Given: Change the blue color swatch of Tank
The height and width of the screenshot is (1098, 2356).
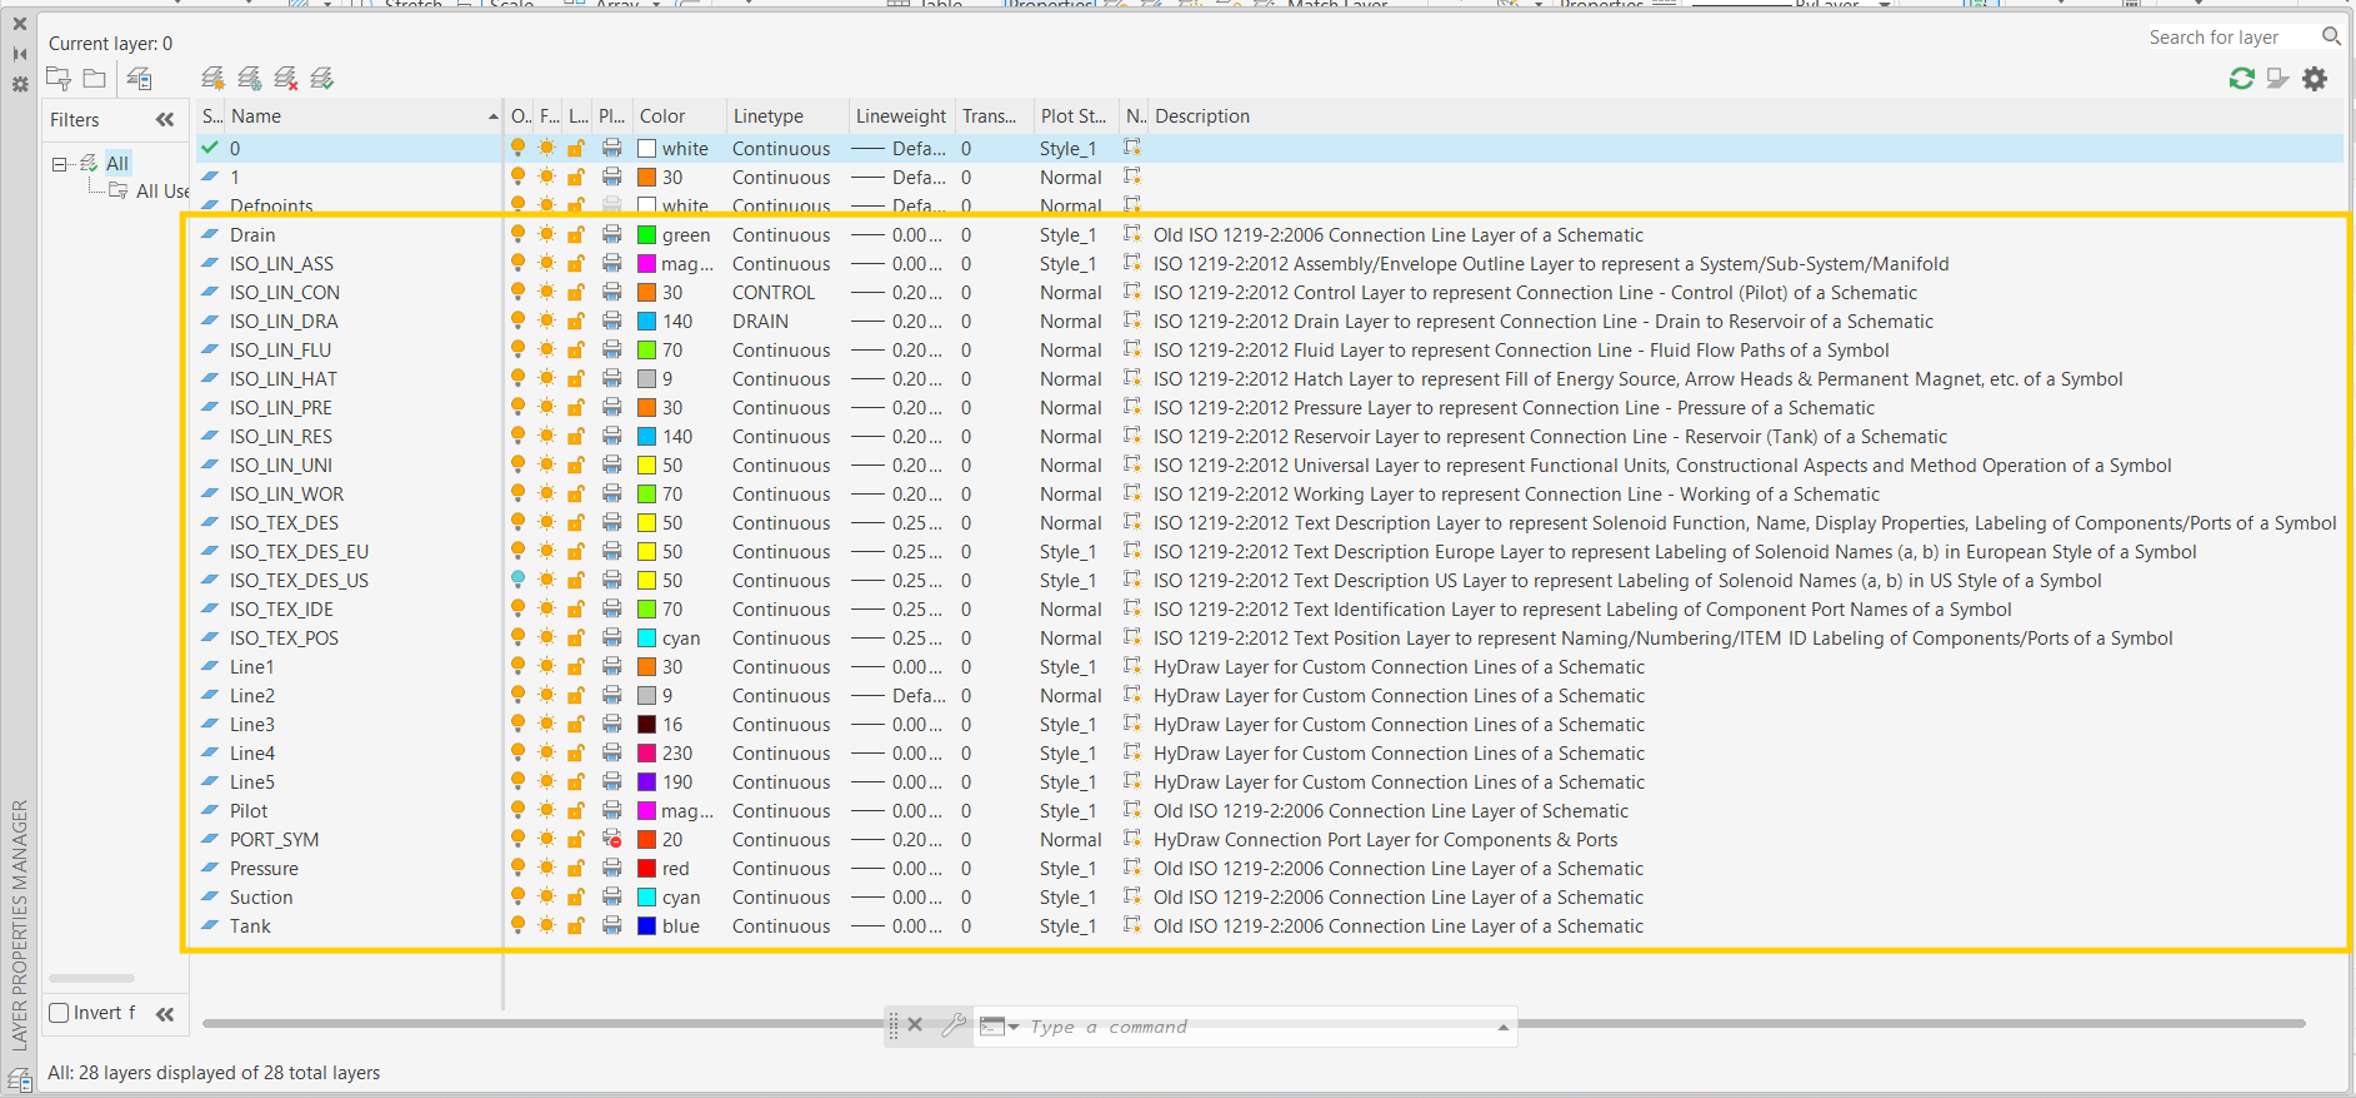Looking at the screenshot, I should tap(647, 926).
